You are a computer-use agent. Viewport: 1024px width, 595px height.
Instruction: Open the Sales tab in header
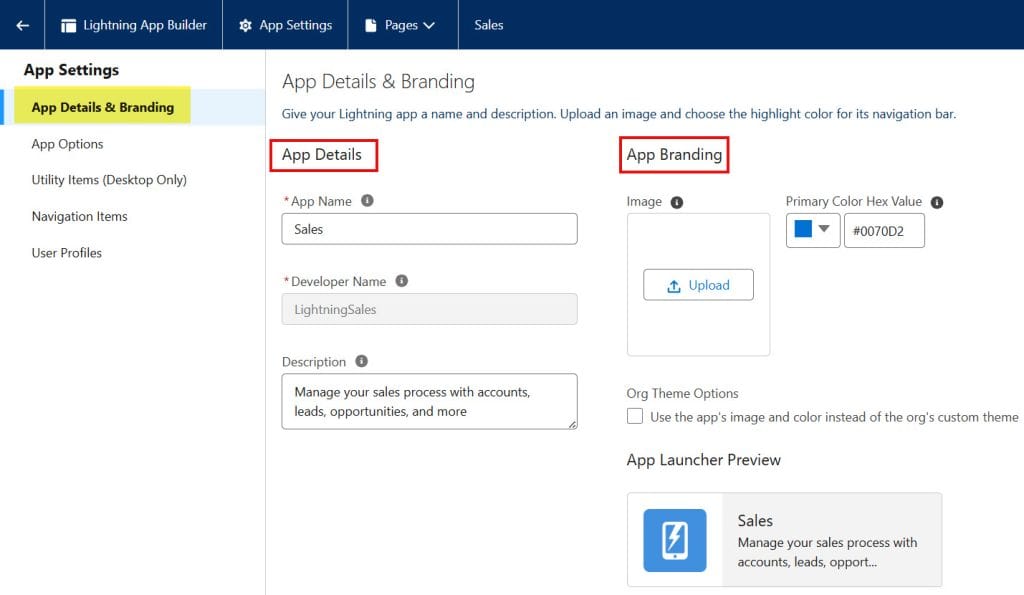pyautogui.click(x=488, y=25)
